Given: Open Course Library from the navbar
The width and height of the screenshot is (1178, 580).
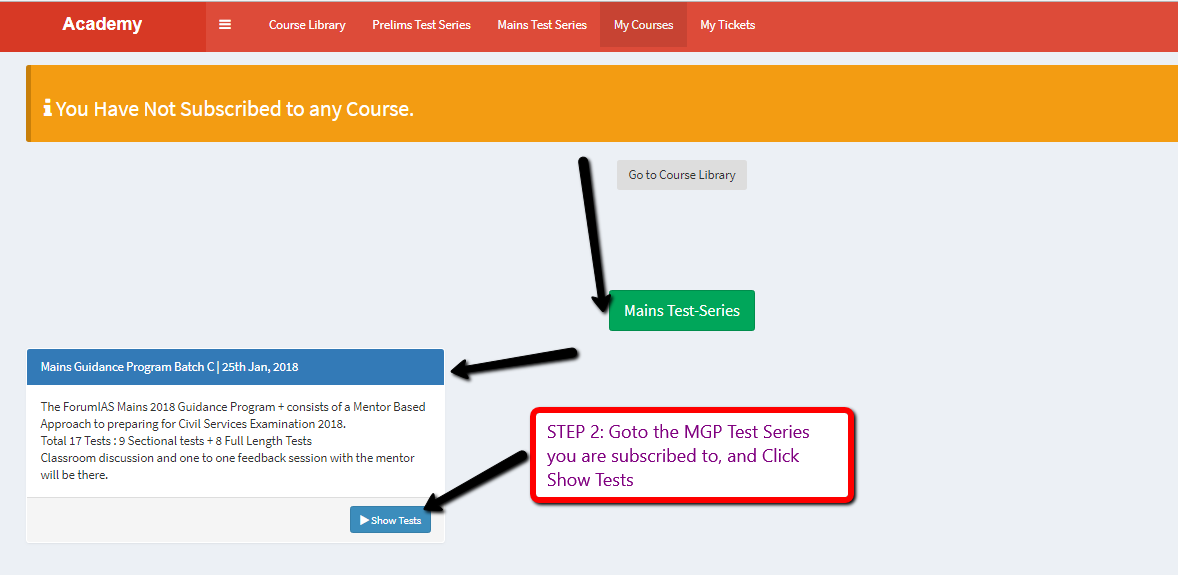Looking at the screenshot, I should (x=307, y=25).
